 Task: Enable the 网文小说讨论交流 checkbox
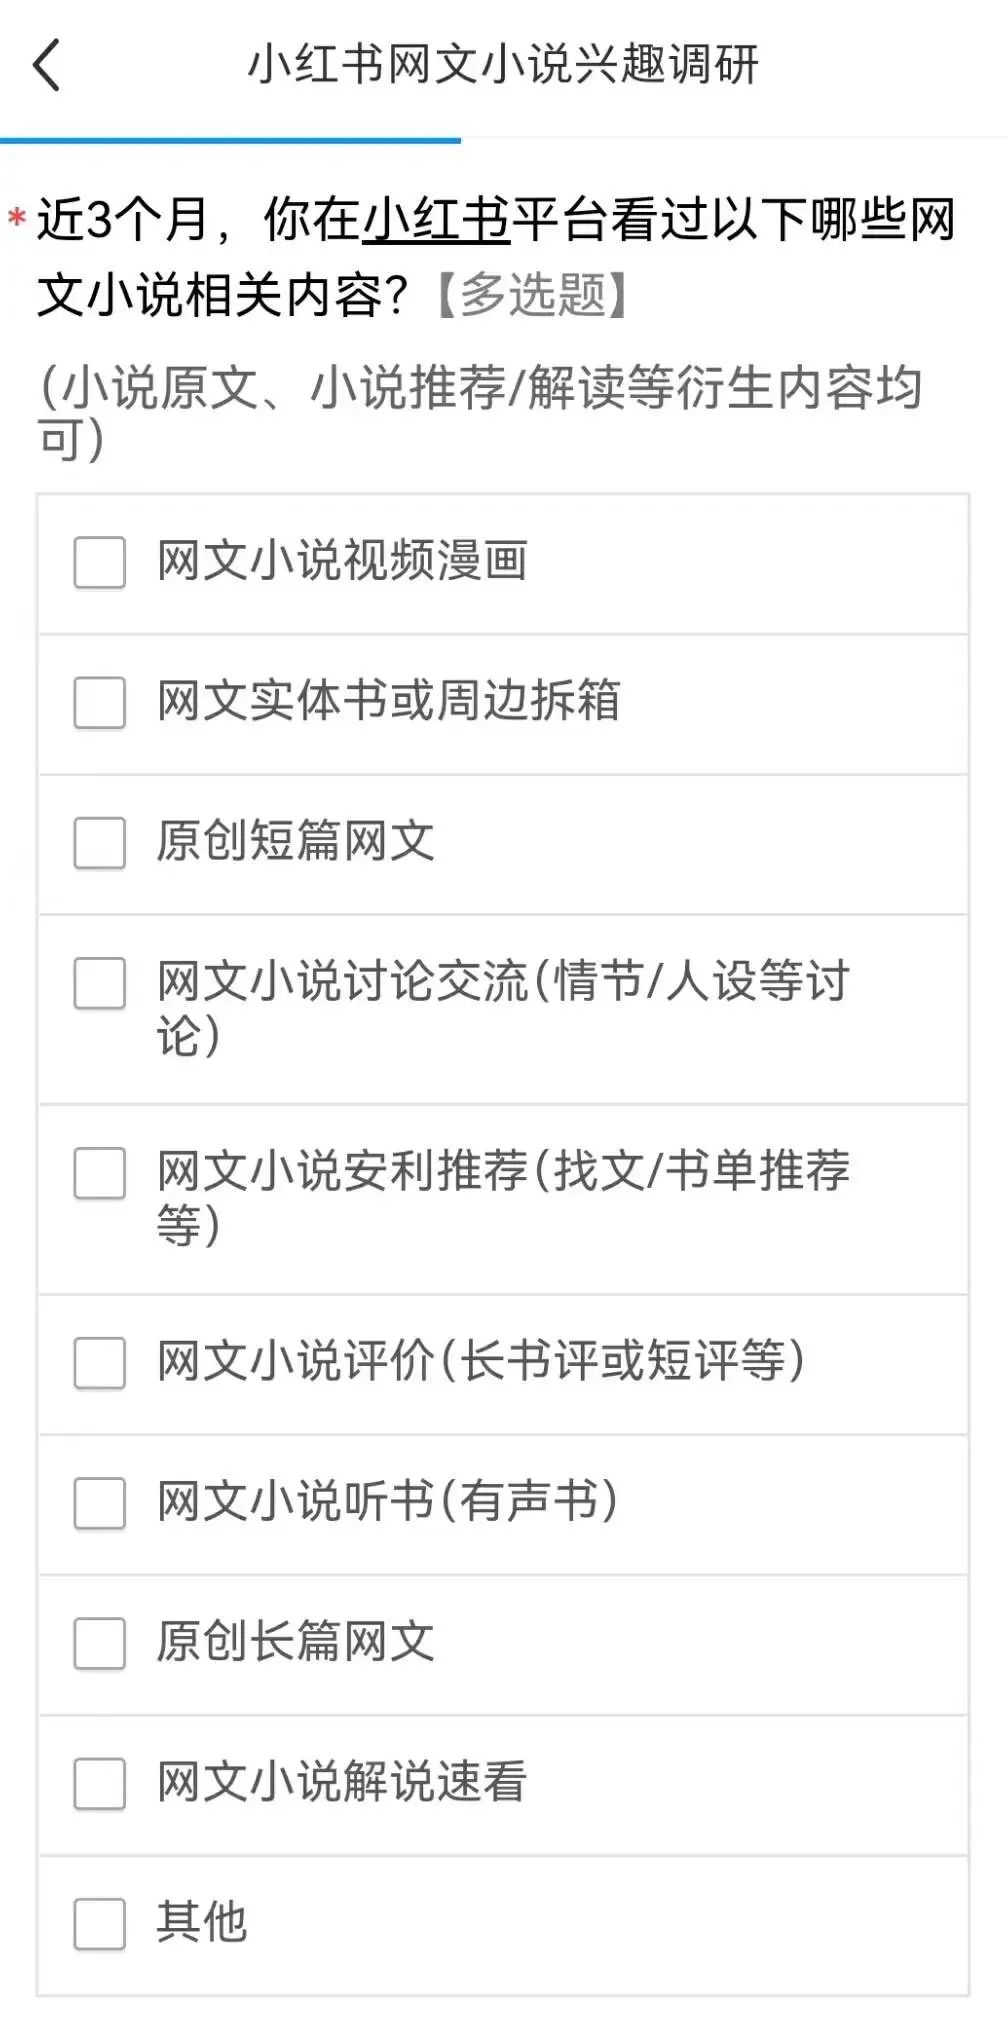coord(100,983)
